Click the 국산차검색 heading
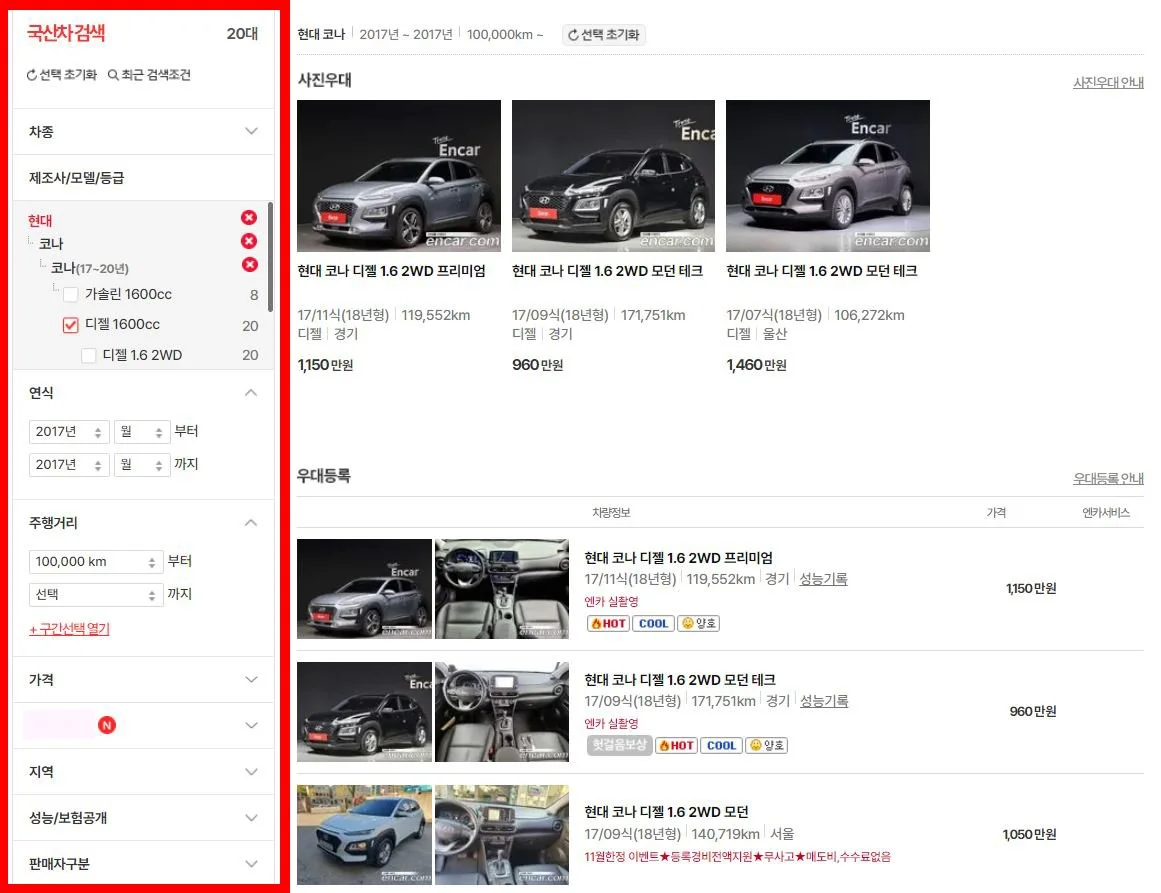This screenshot has width=1161, height=893. pyautogui.click(x=66, y=33)
